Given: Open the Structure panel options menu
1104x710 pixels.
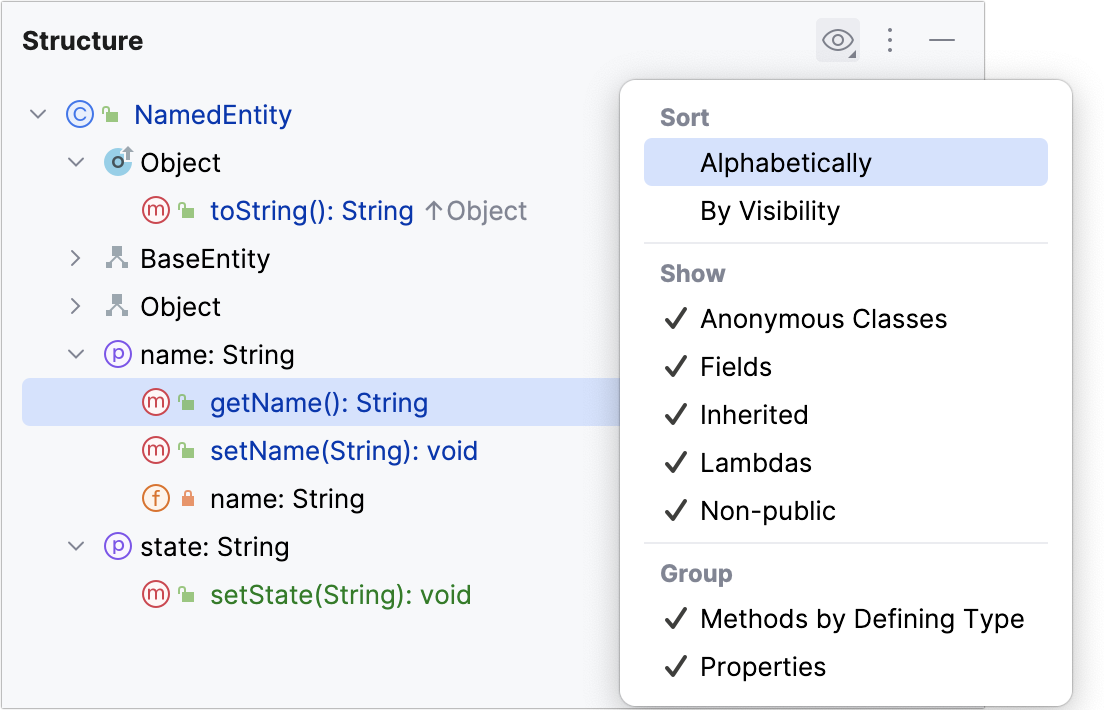Looking at the screenshot, I should 889,40.
